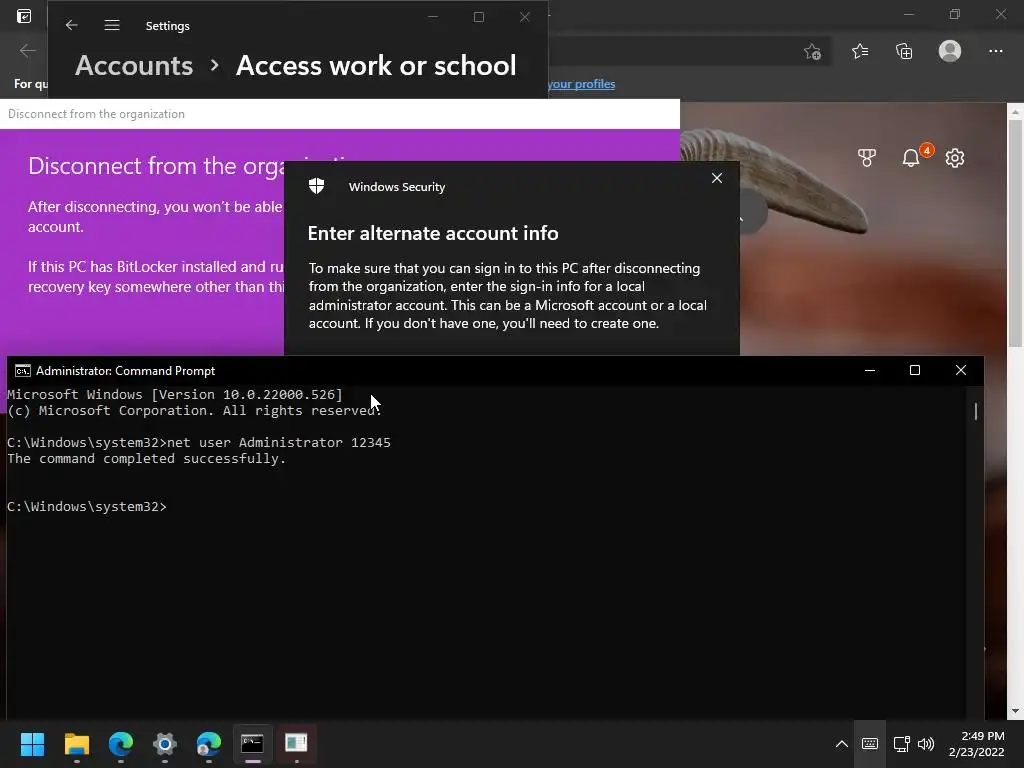The height and width of the screenshot is (768, 1024).
Task: Restore down the Edge browser window
Action: (x=955, y=14)
